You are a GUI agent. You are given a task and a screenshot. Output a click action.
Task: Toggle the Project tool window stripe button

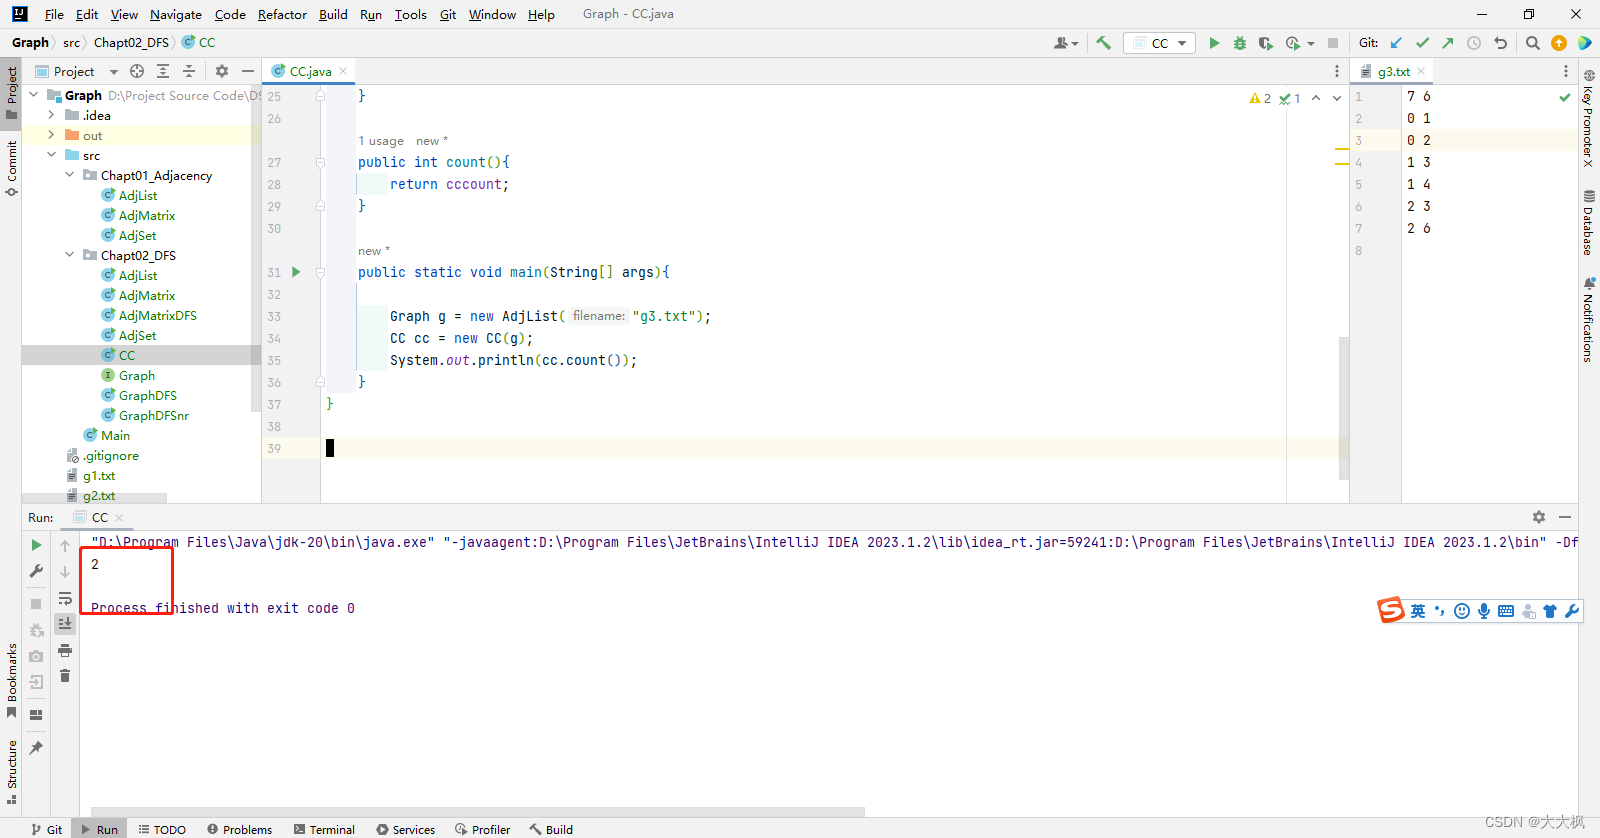pos(11,93)
